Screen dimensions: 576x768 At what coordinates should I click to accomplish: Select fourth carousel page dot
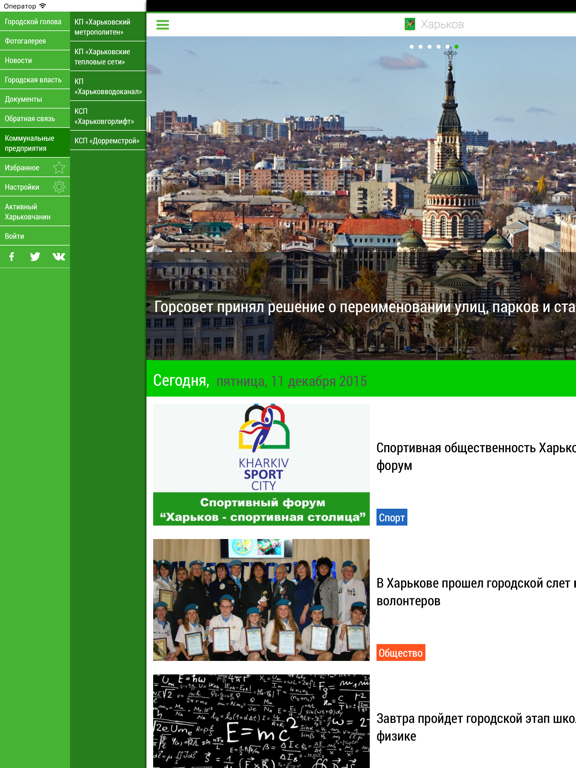(x=438, y=47)
